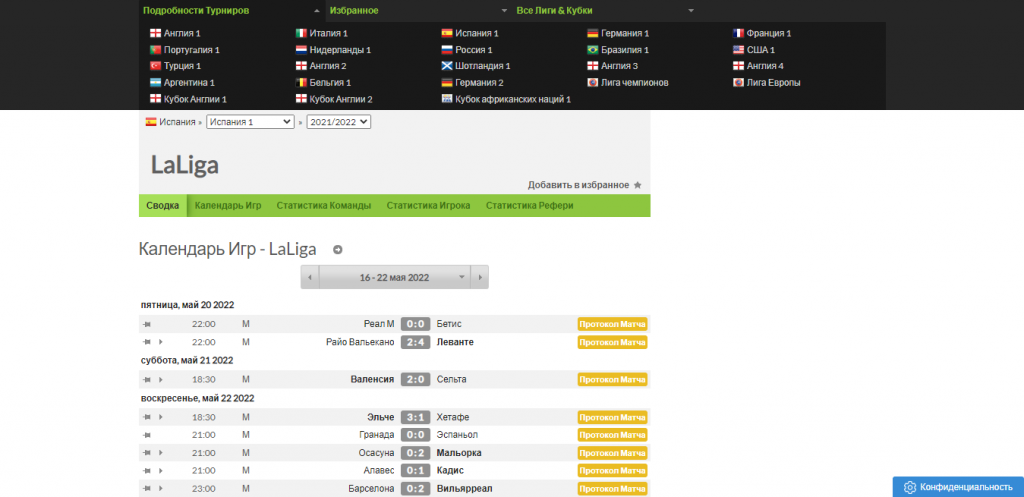Click the pin icon on Реал М row

pos(147,323)
